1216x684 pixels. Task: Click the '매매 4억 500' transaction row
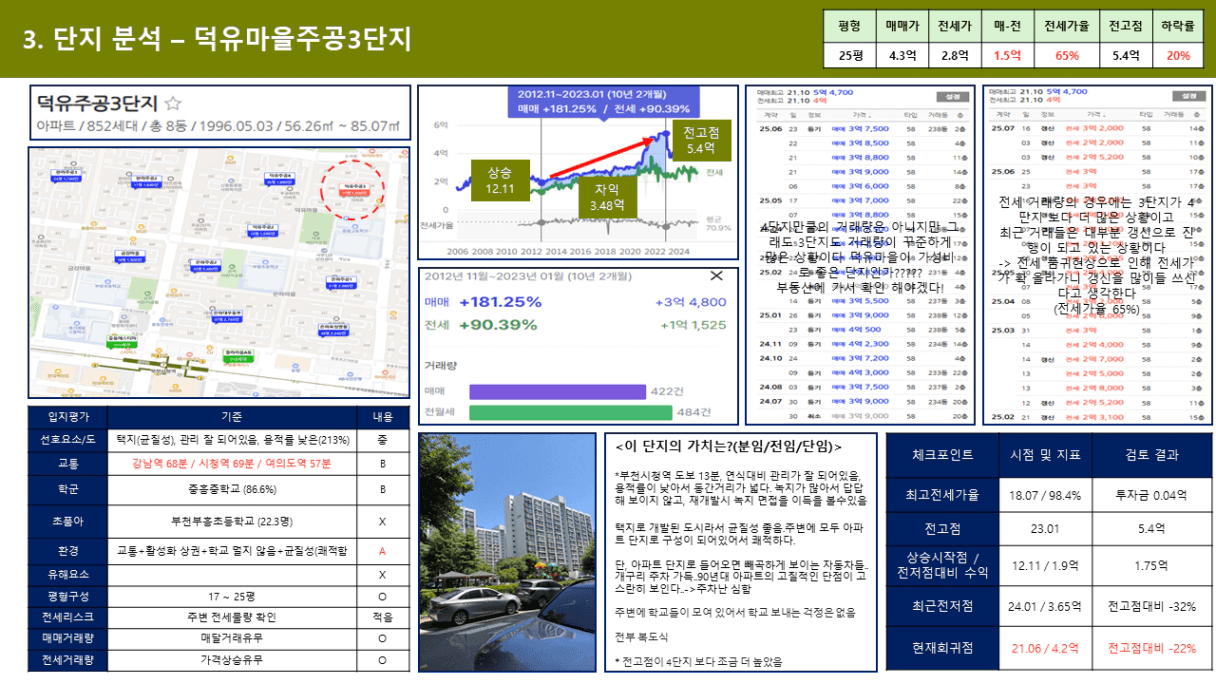pyautogui.click(x=863, y=329)
